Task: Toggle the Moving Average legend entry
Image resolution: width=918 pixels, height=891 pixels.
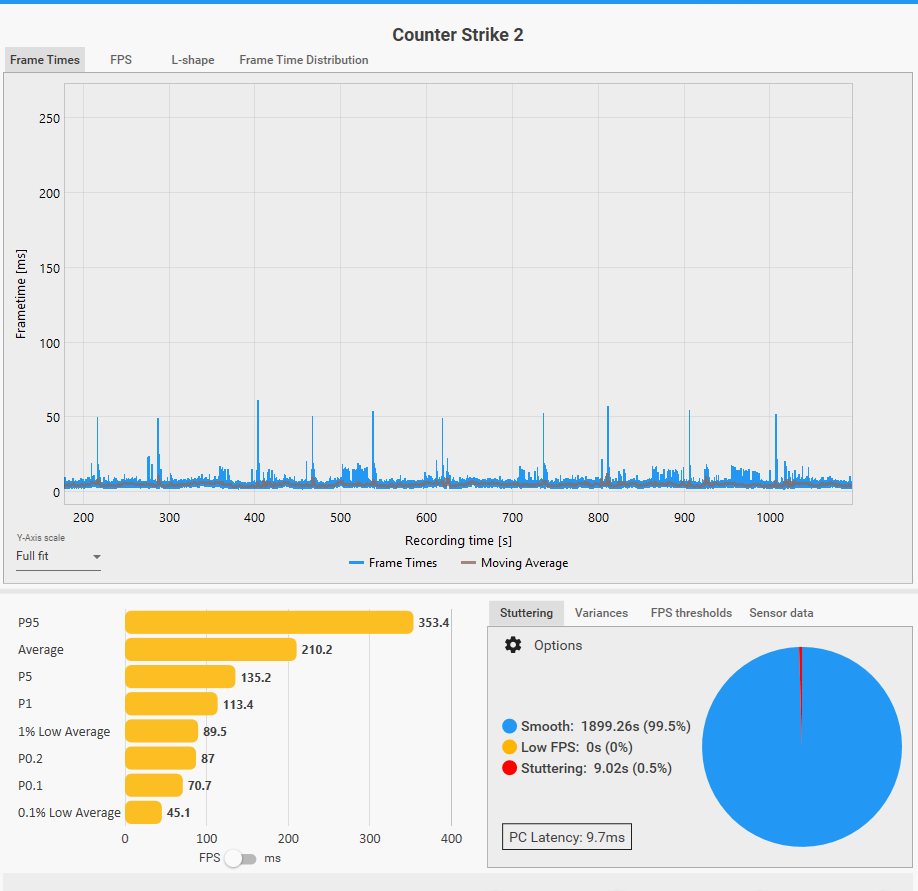Action: point(515,563)
